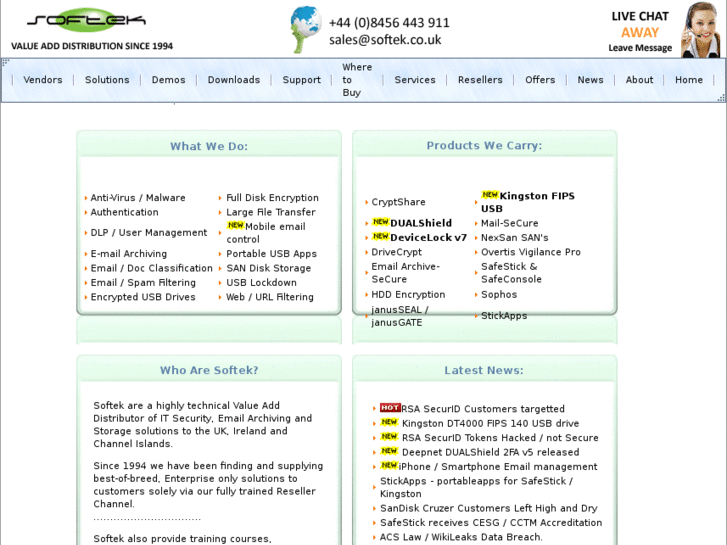Open the Offers menu item
This screenshot has height=545, width=727.
click(x=540, y=80)
